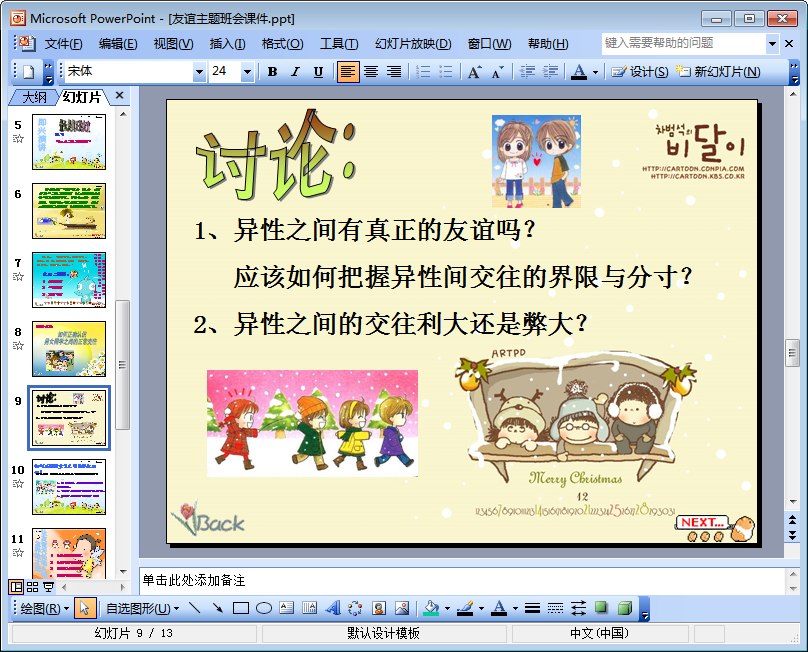The image size is (808, 652).
Task: Select the Rectangle drawing tool
Action: pos(241,609)
